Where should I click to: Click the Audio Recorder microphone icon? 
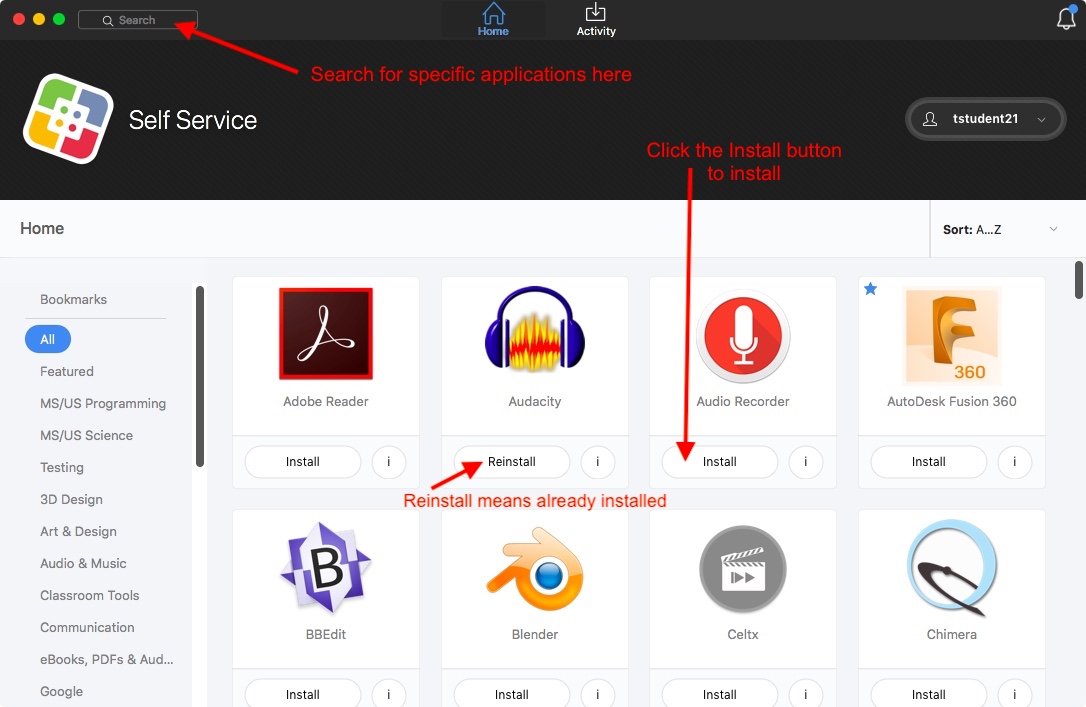pos(743,336)
